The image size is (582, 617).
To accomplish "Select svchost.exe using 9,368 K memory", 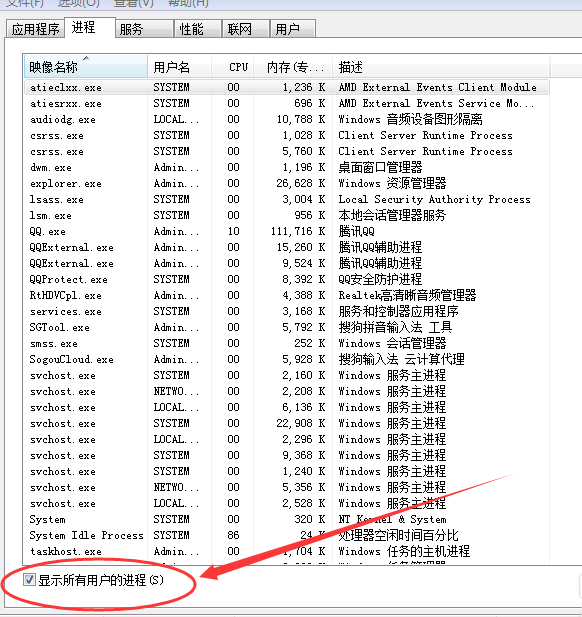I will pyautogui.click(x=287, y=455).
